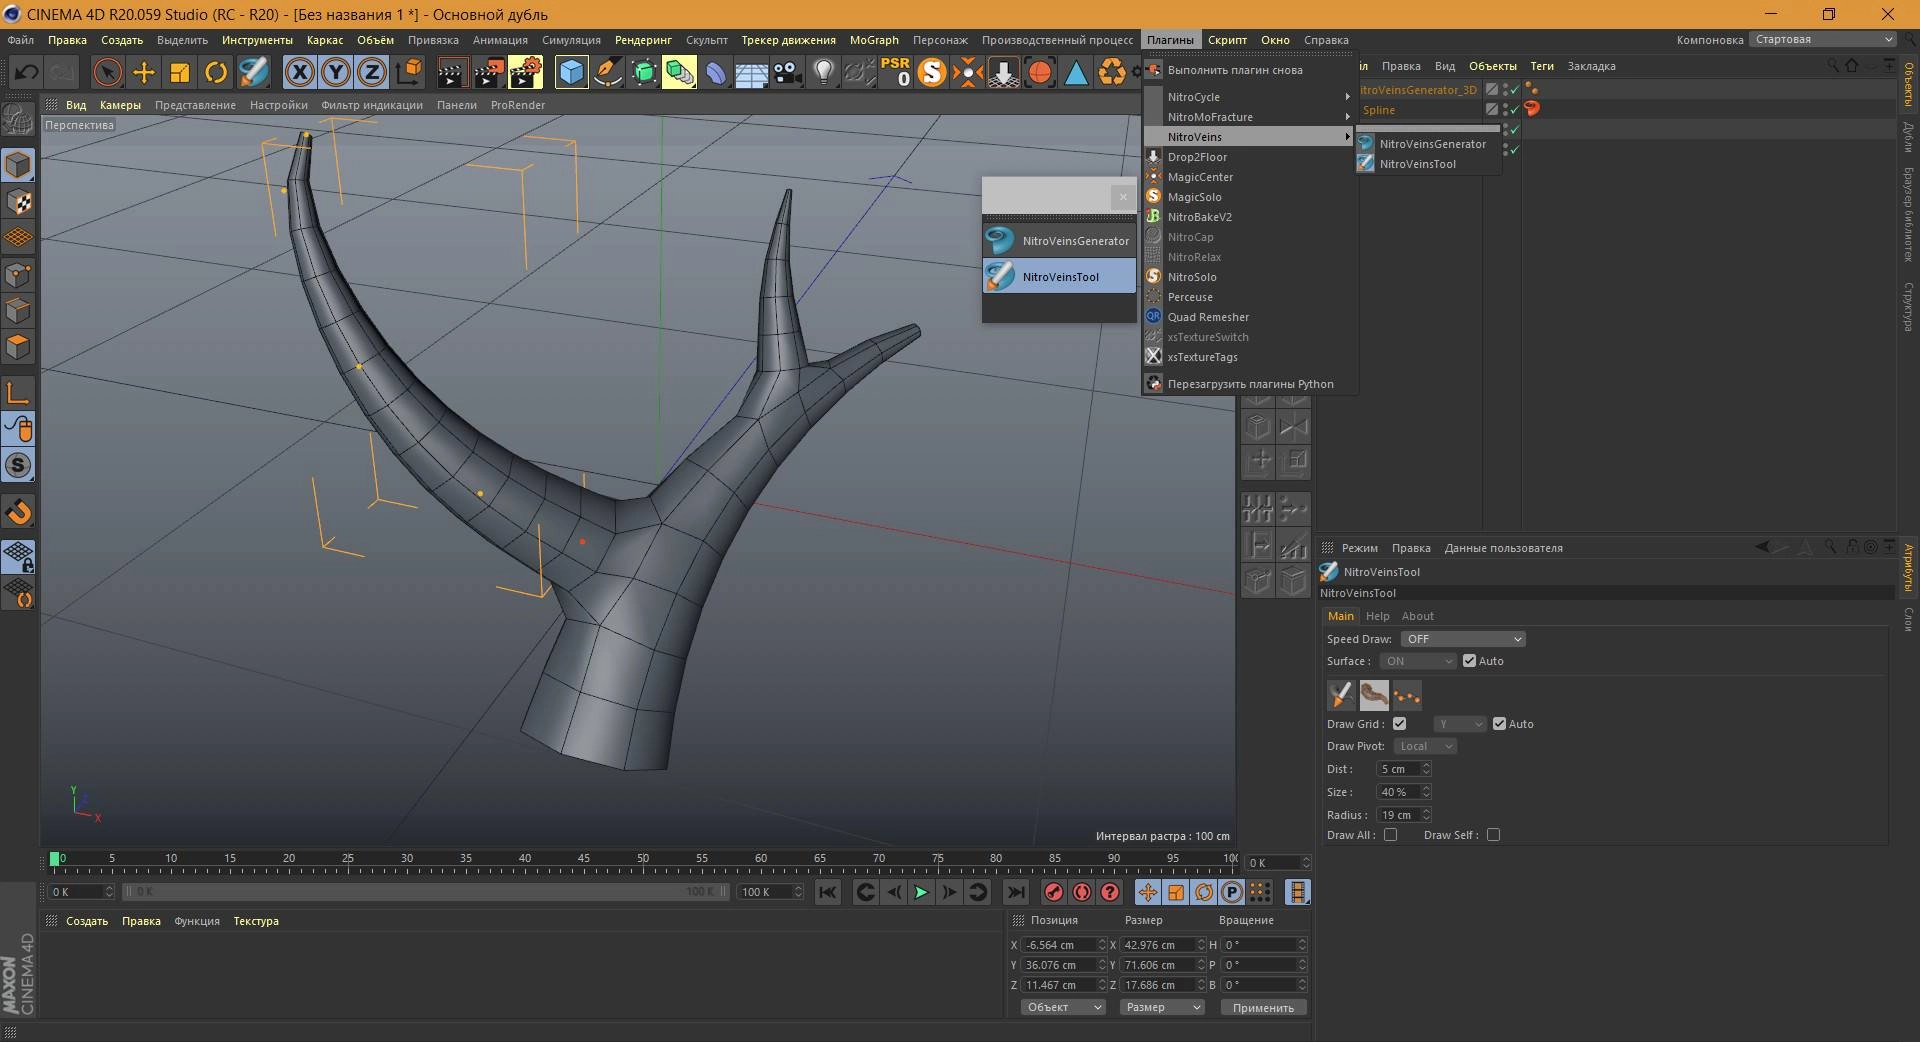Open Edit Render Settings icon
The image size is (1920, 1042).
[525, 72]
